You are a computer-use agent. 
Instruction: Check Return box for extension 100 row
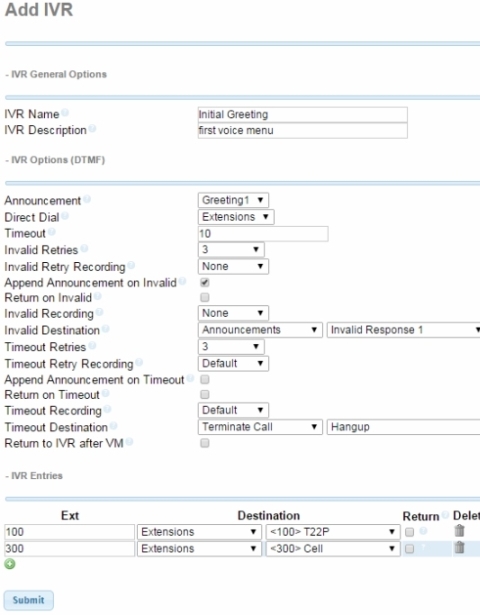click(409, 532)
